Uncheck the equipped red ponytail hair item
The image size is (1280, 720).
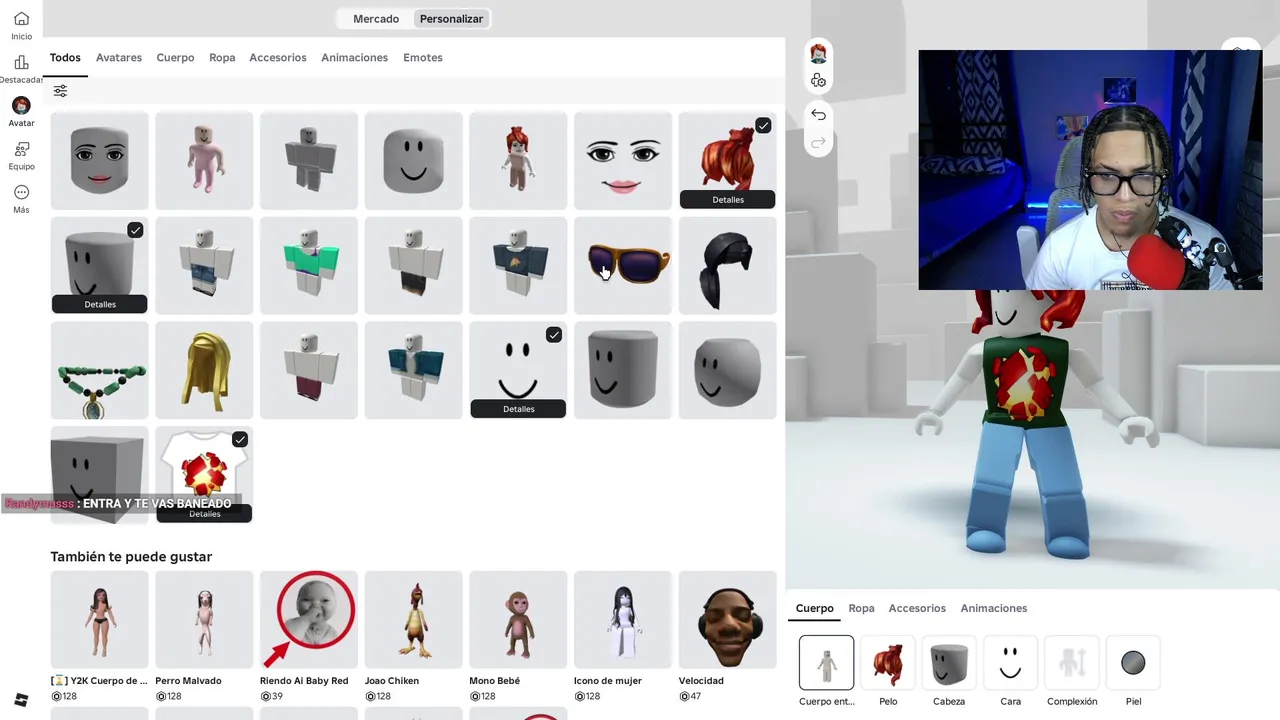[x=763, y=126]
